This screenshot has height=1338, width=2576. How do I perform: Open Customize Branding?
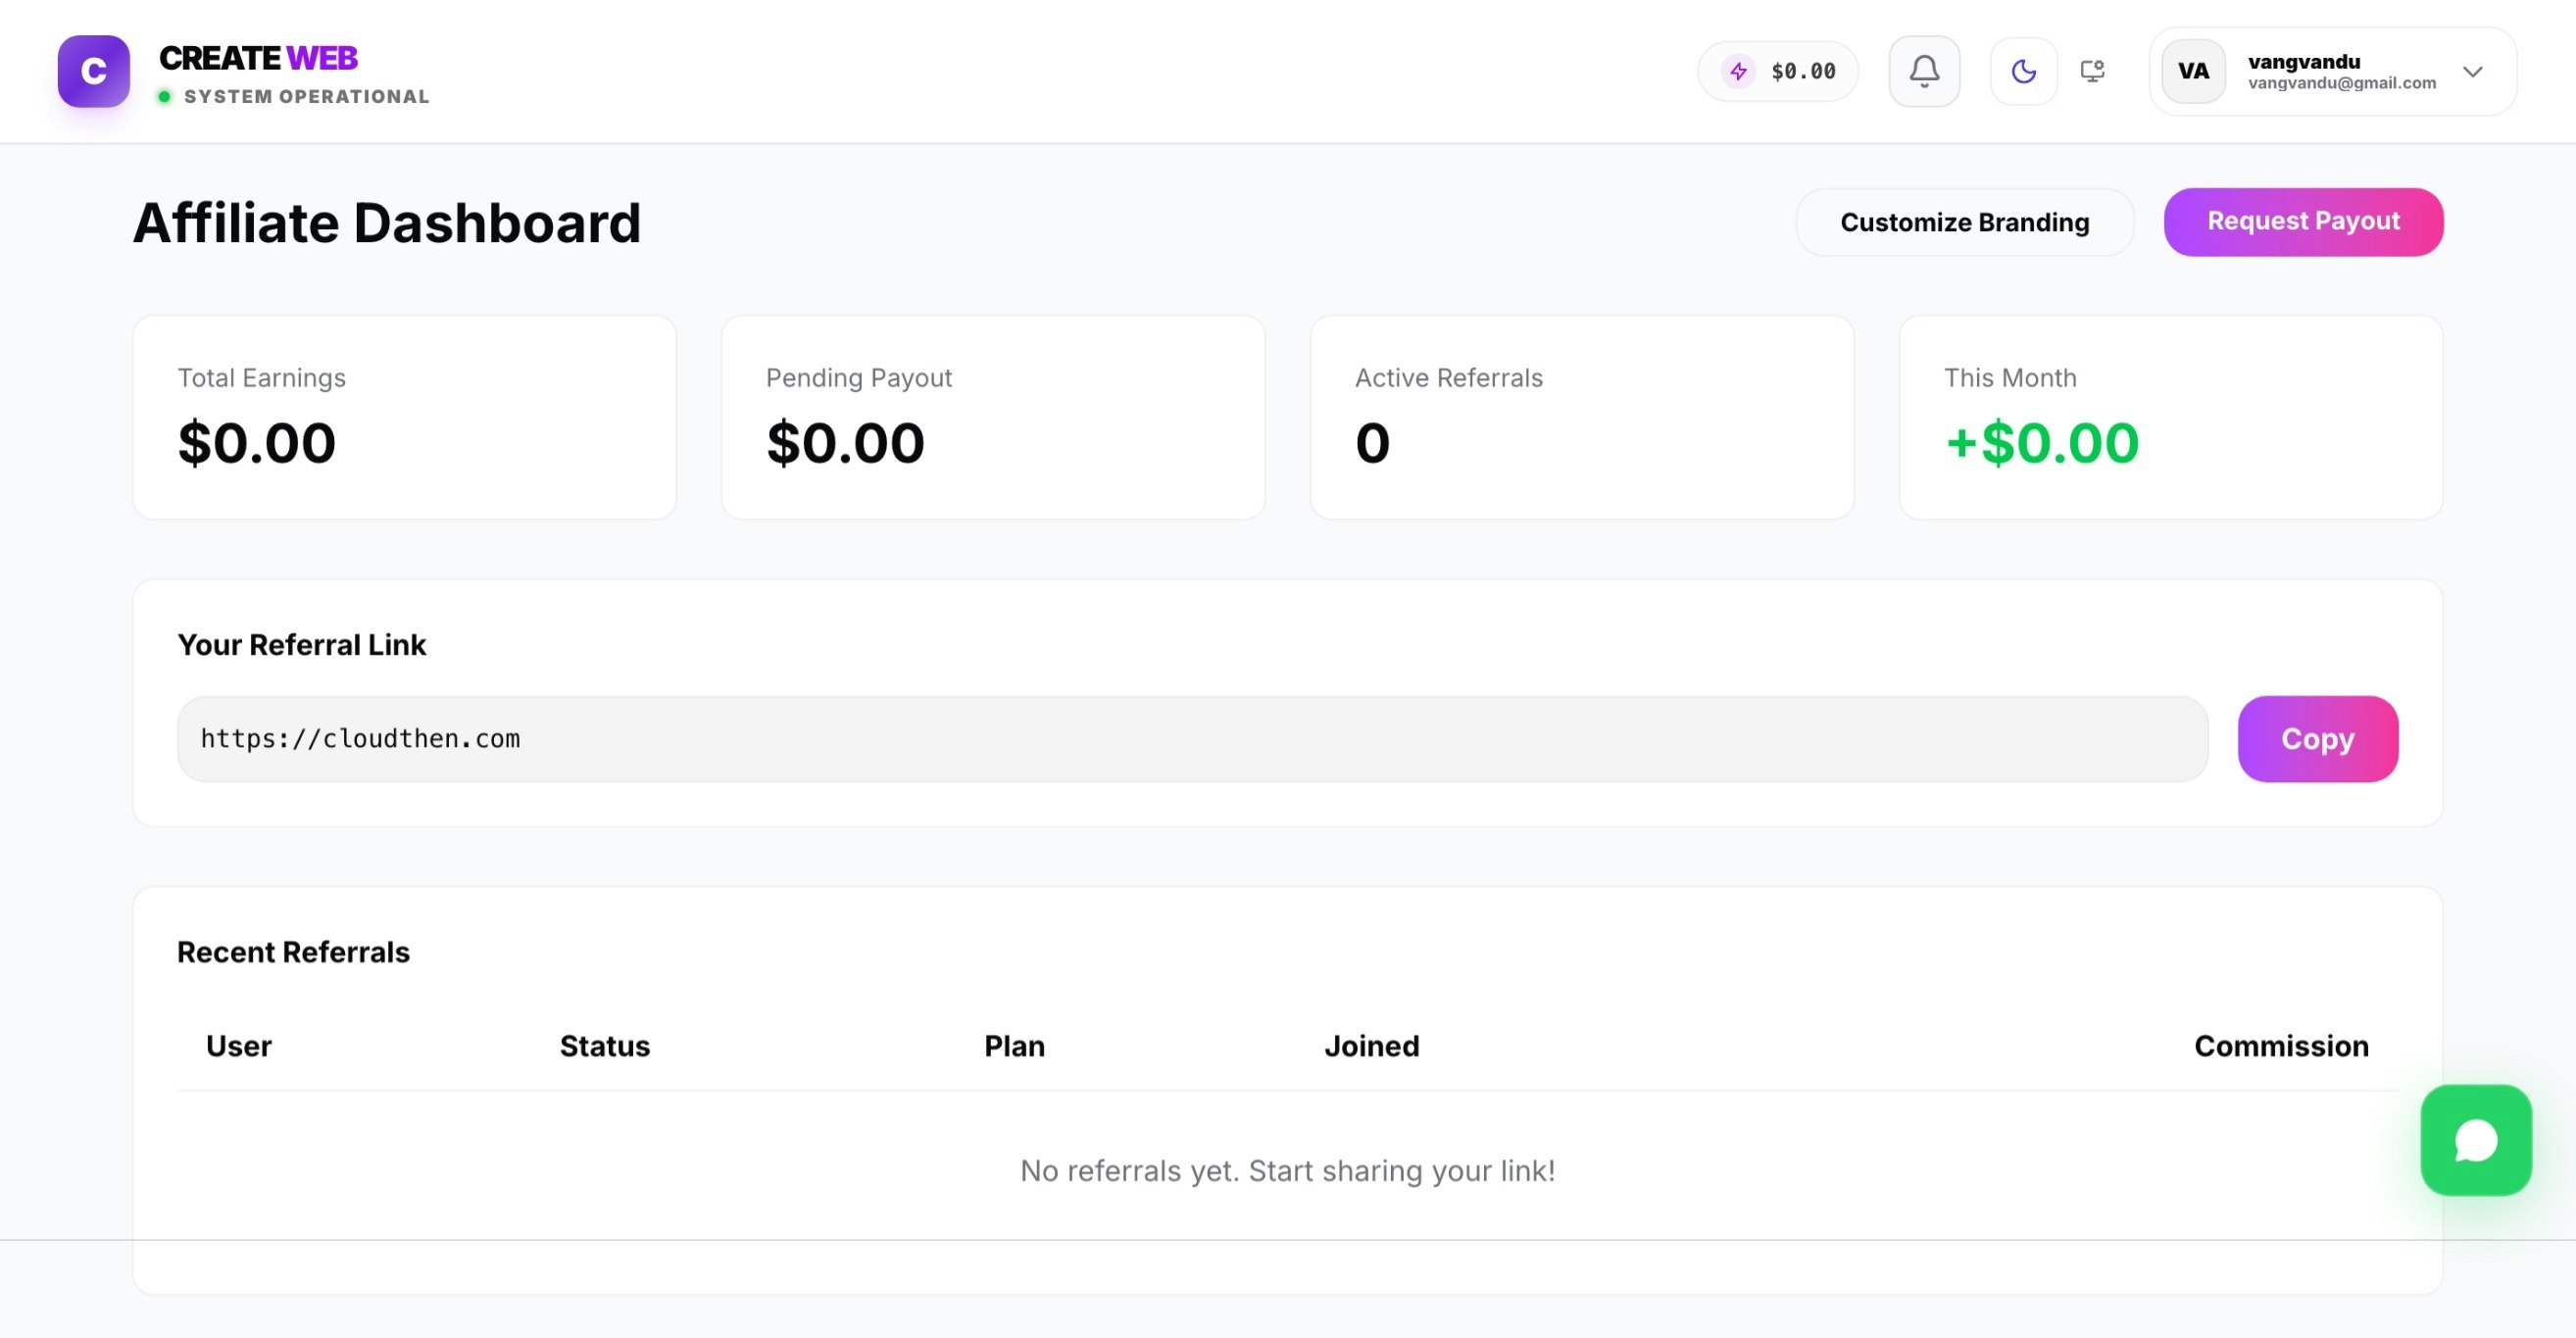point(1963,221)
